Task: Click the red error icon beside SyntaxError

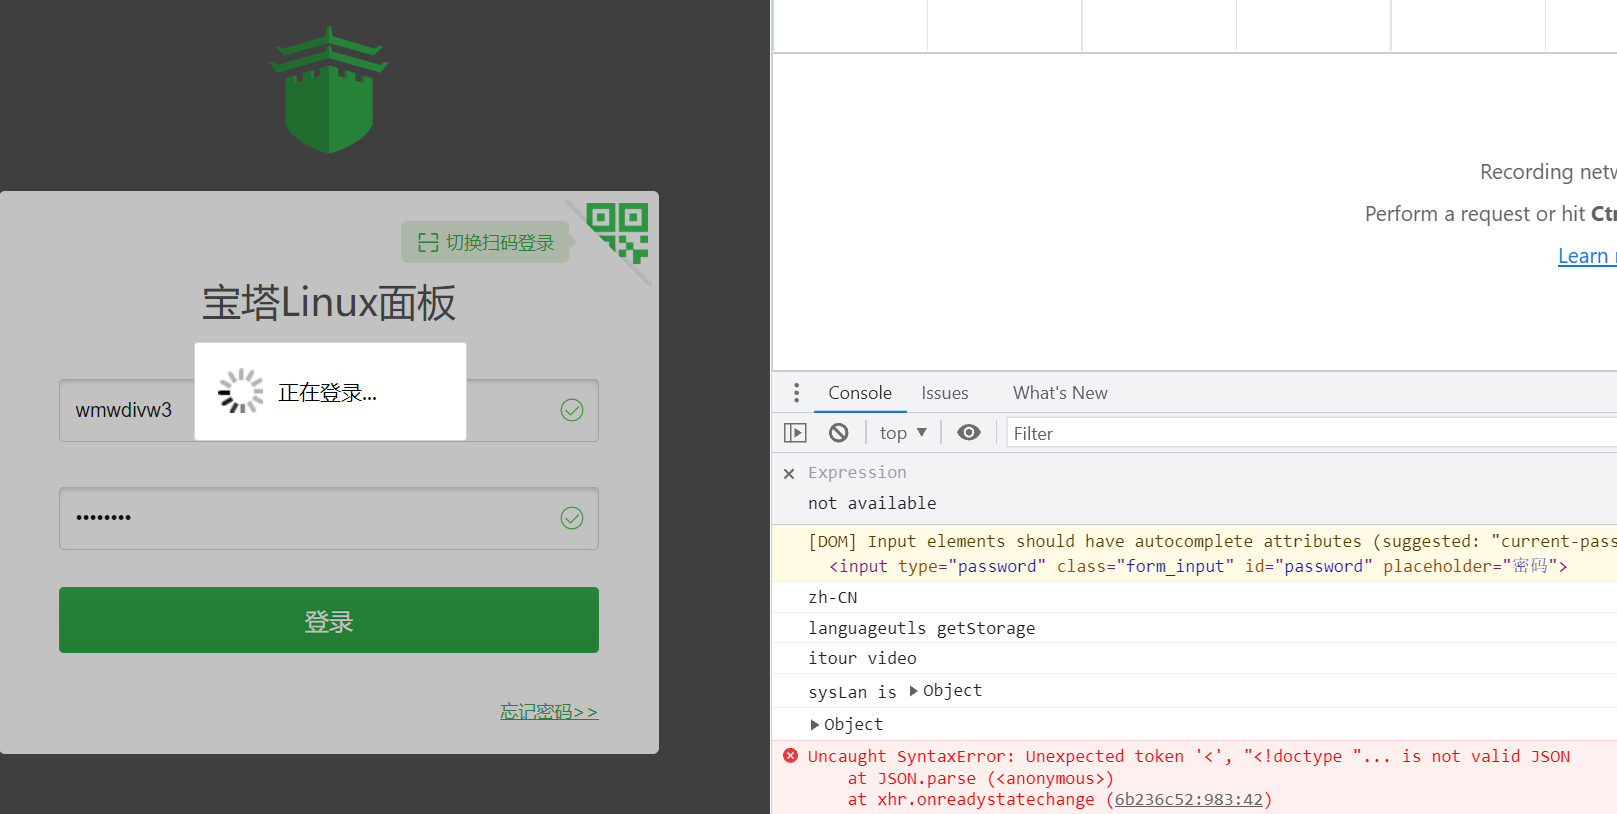Action: tap(790, 756)
